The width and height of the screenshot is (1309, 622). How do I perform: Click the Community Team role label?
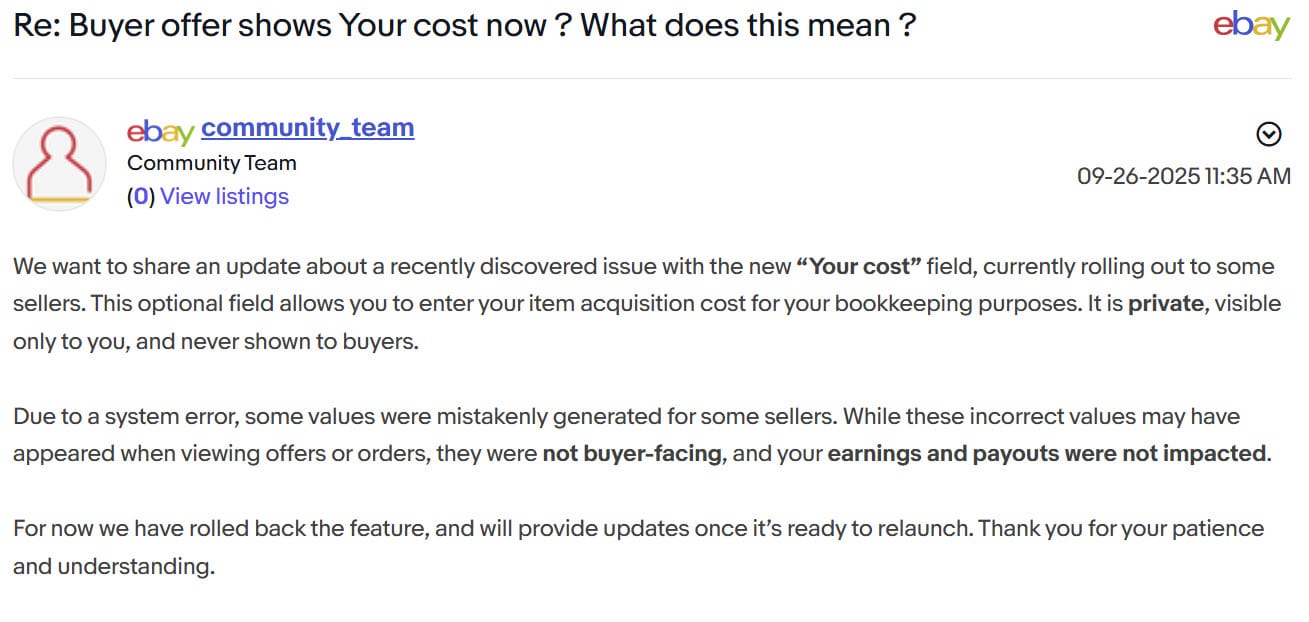click(x=211, y=162)
